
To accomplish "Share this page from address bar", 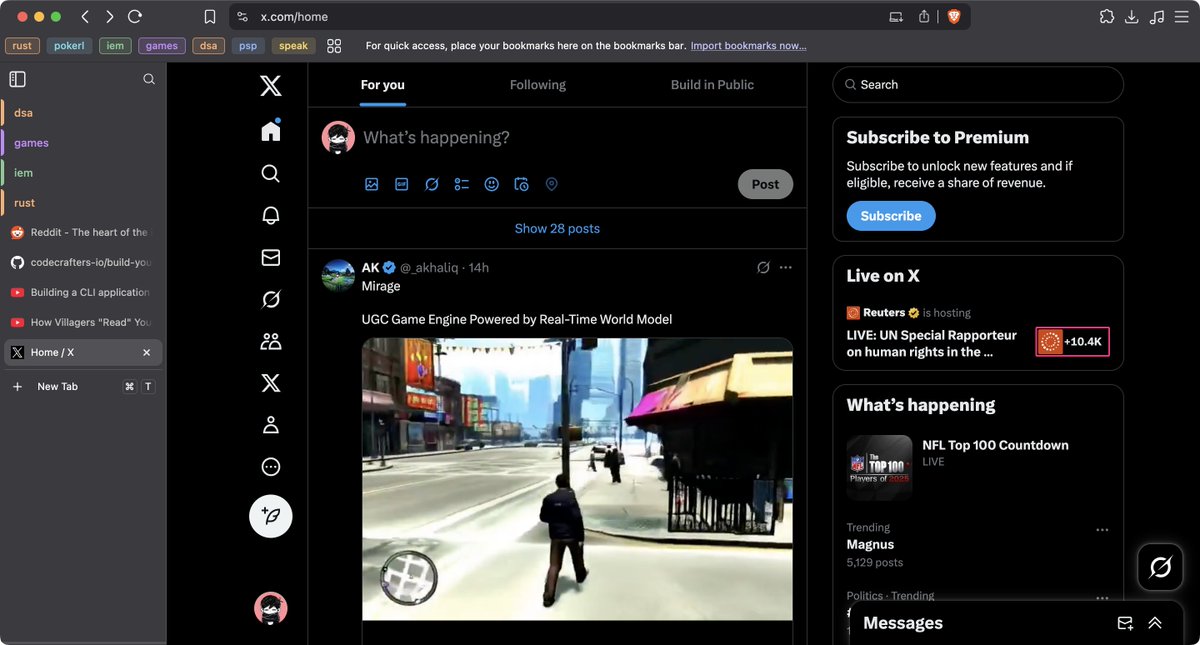I will 924,16.
